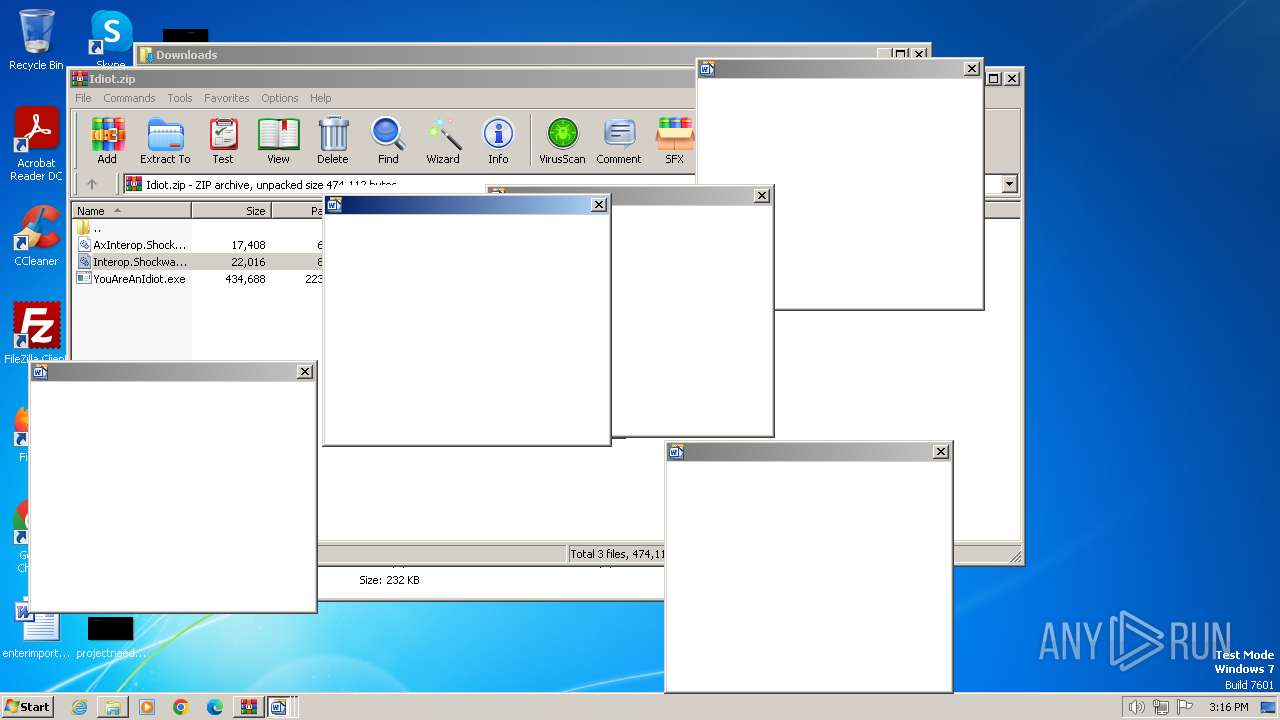Image resolution: width=1280 pixels, height=720 pixels.
Task: Open the View tool in WinRAR
Action: click(x=278, y=141)
